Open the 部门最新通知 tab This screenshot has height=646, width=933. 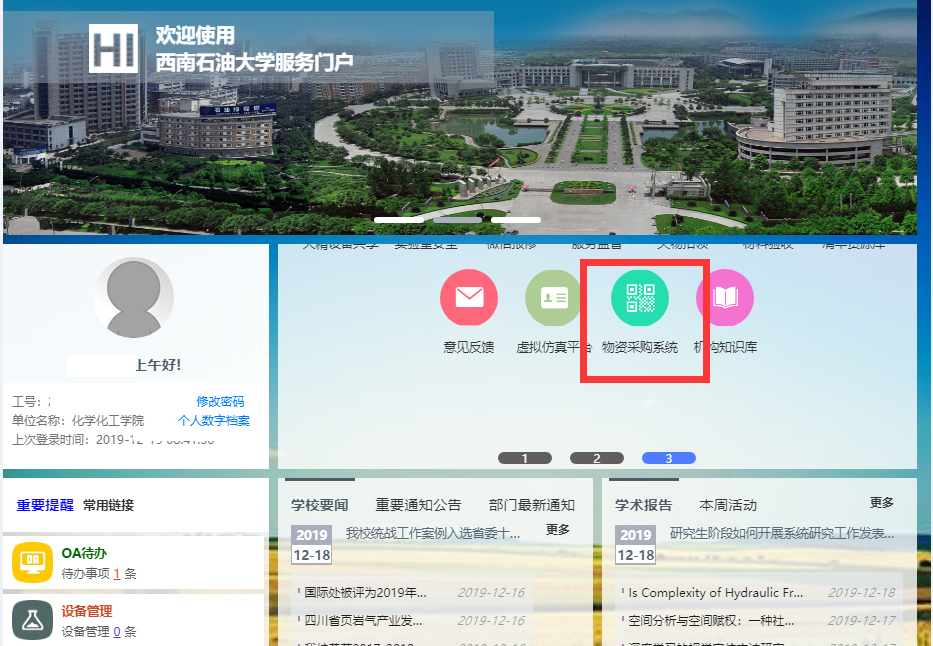point(532,505)
